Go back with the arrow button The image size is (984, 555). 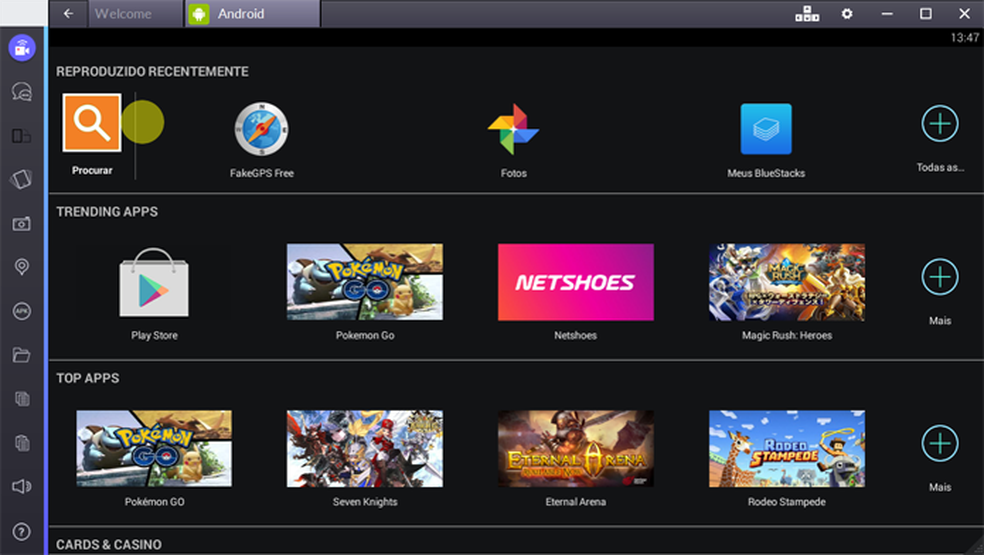pos(68,13)
